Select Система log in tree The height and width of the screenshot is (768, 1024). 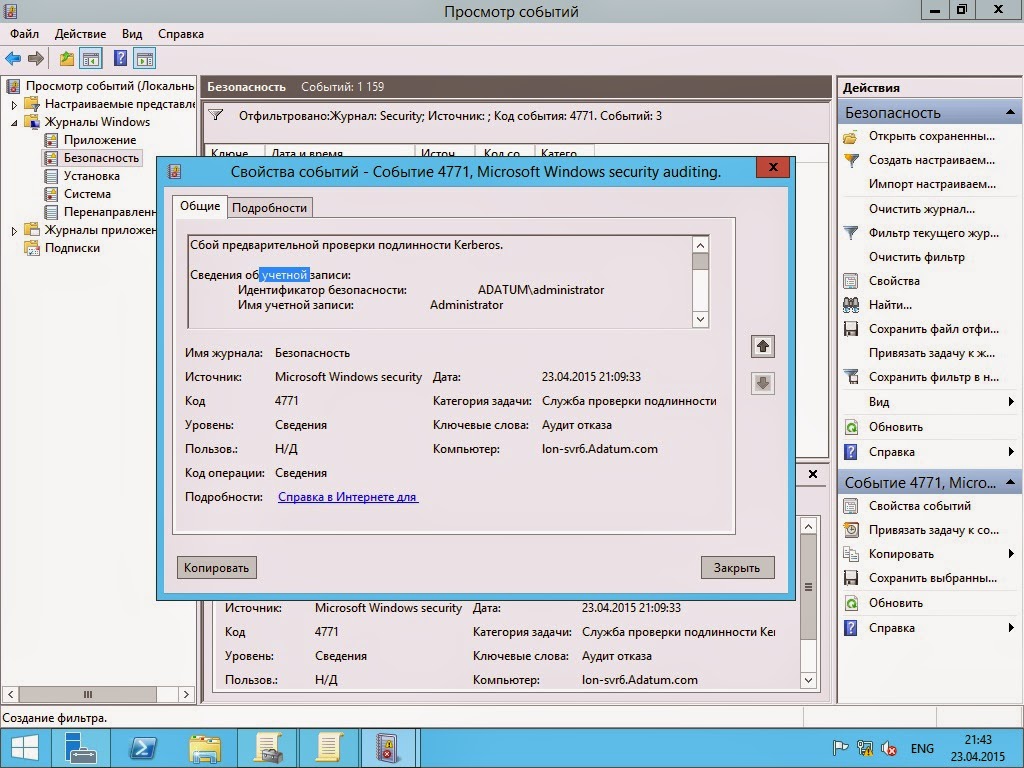[87, 194]
